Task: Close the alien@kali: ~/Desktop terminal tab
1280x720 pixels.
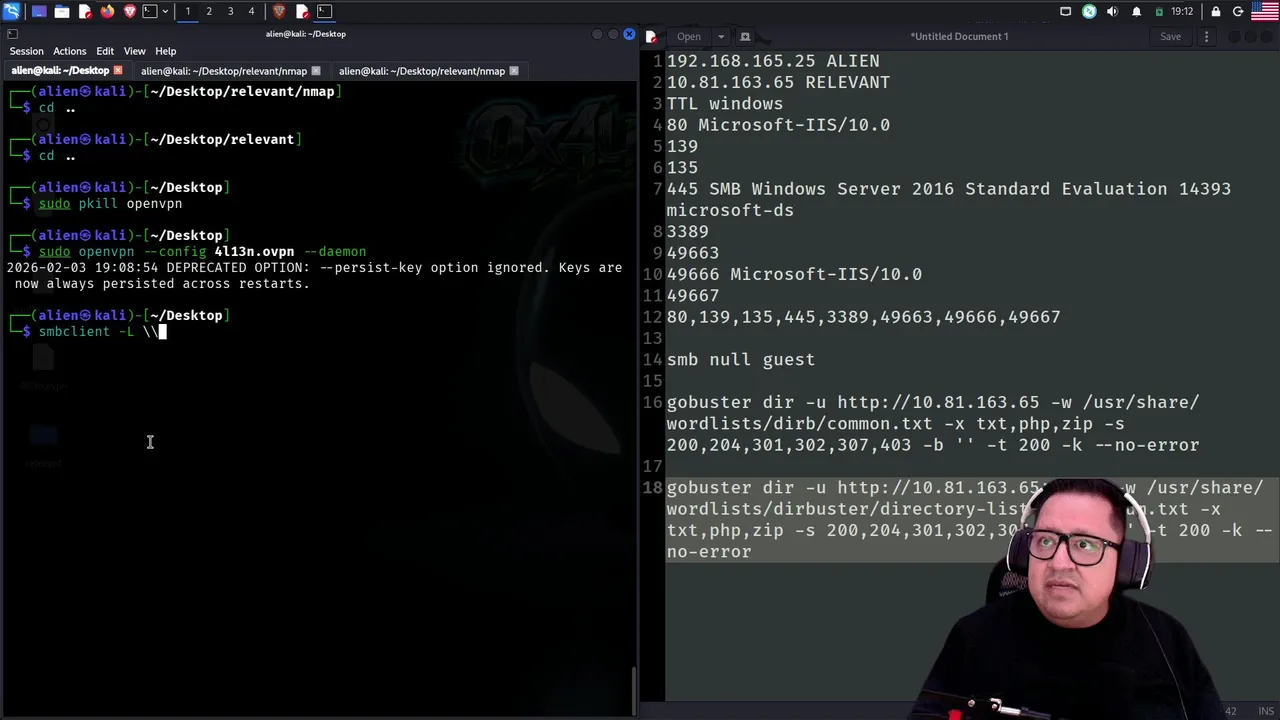Action: point(118,71)
